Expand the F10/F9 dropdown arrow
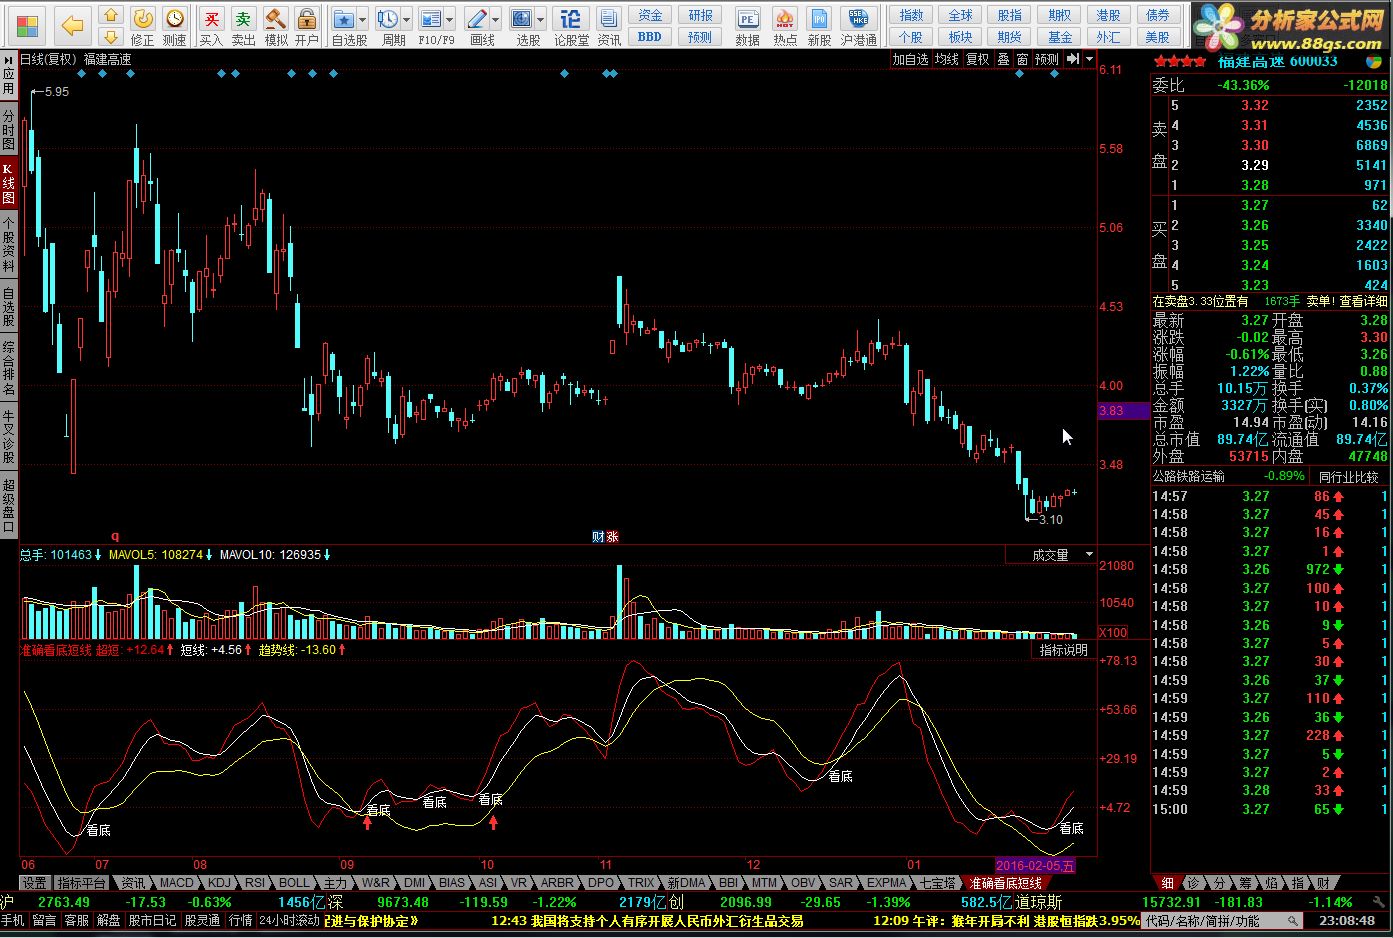The height and width of the screenshot is (938, 1393). [450, 19]
